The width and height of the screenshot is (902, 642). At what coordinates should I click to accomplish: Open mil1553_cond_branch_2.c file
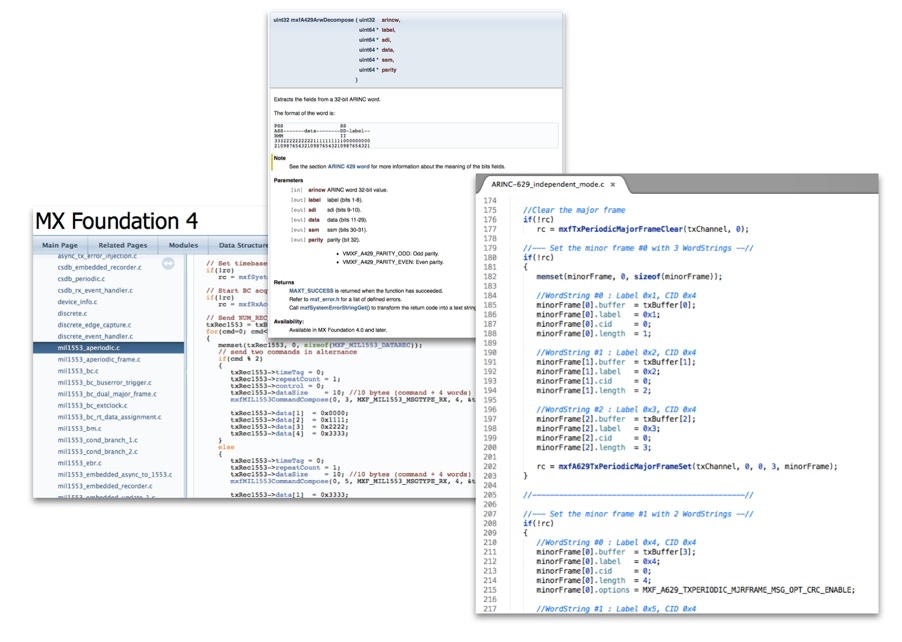[x=97, y=452]
